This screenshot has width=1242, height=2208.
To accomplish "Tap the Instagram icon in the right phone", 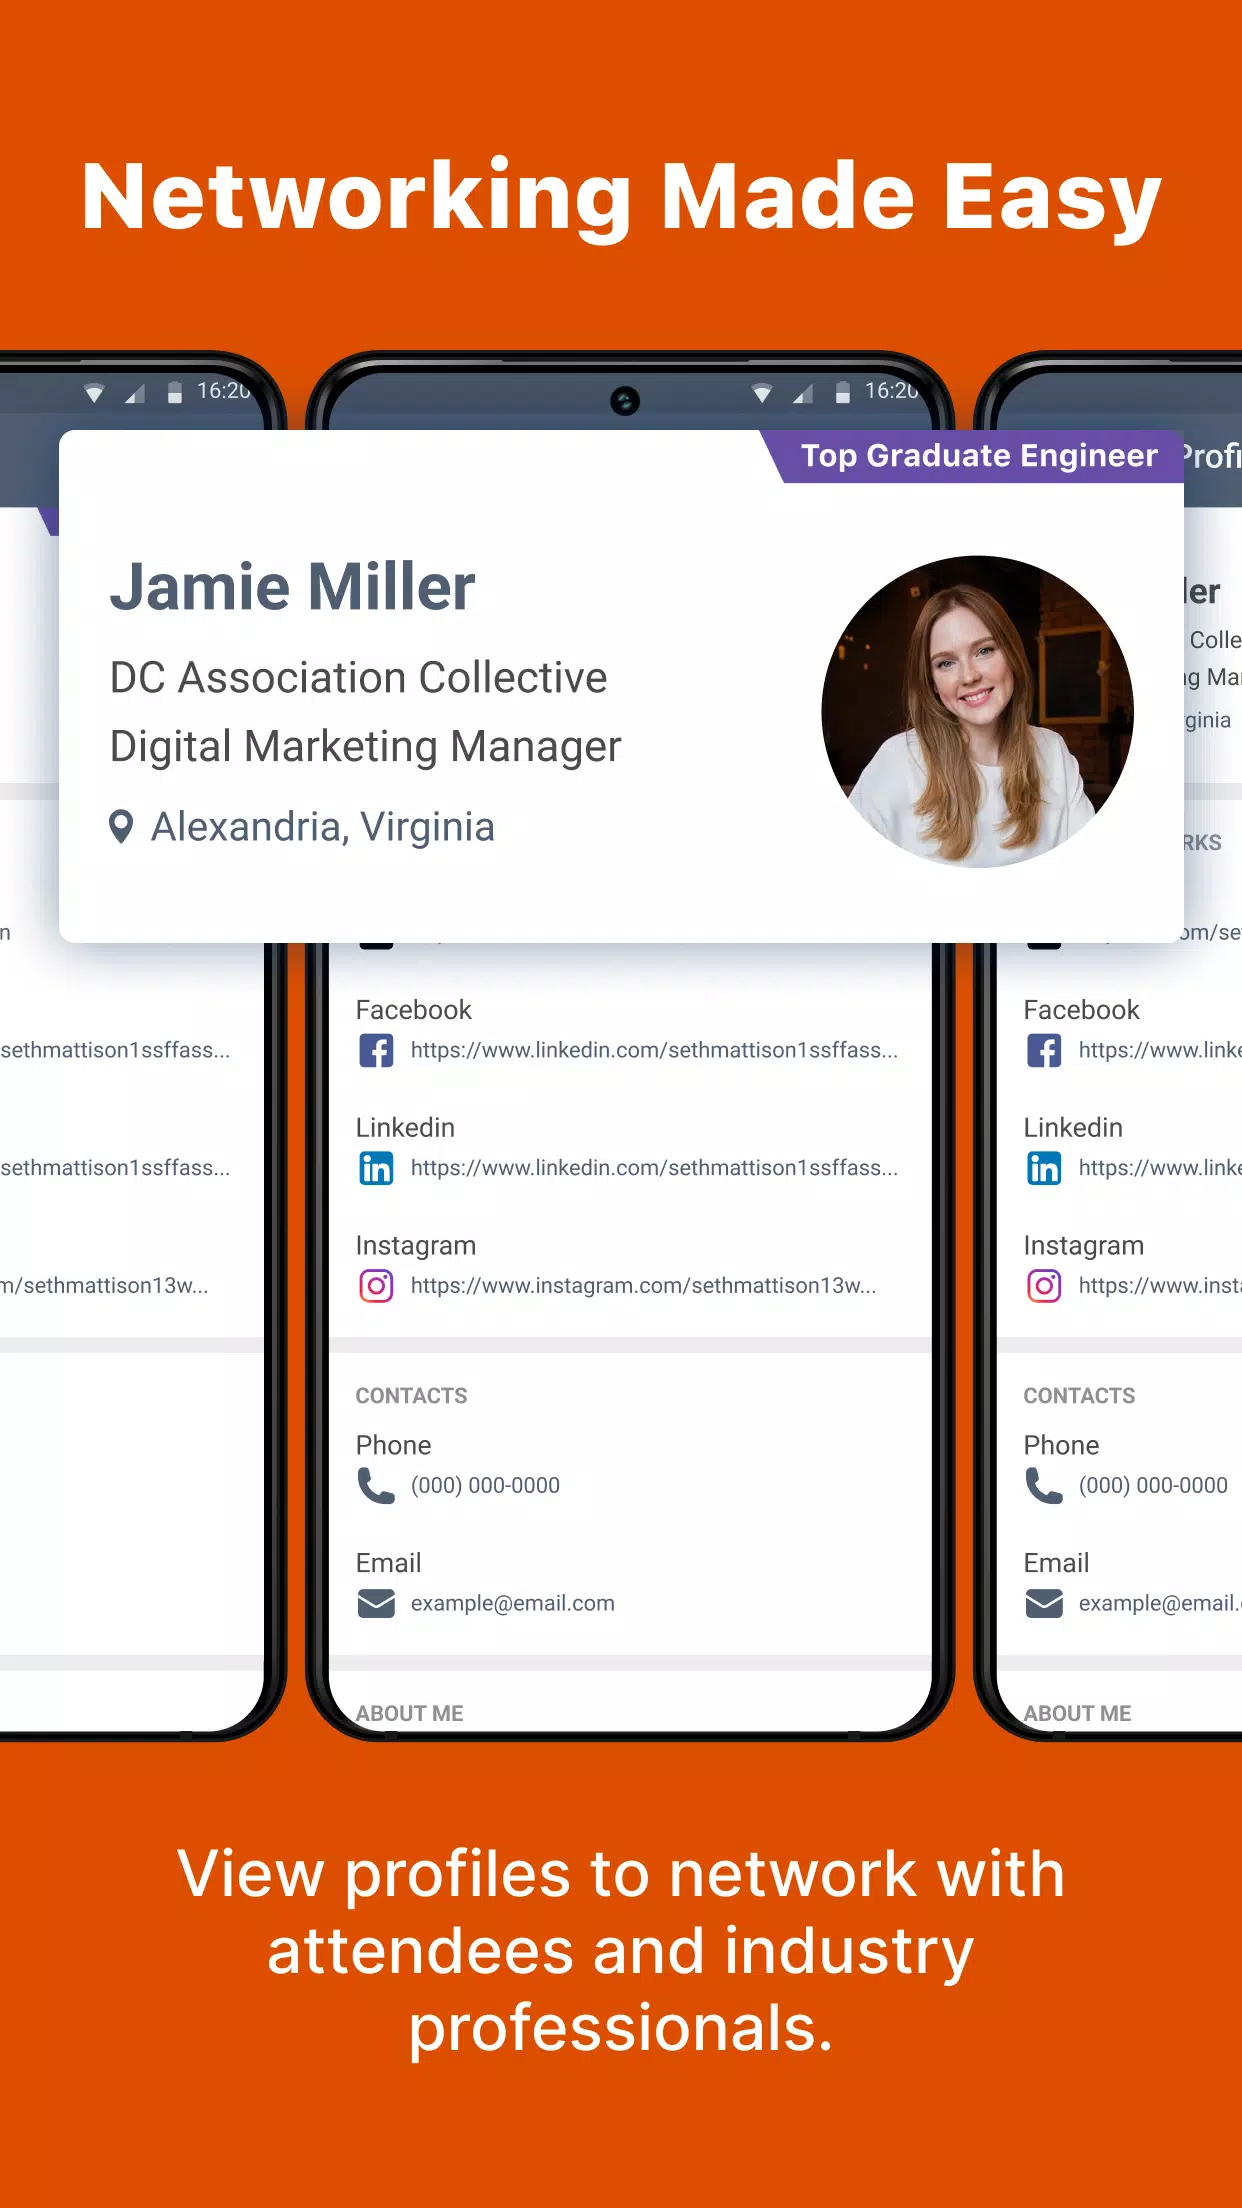I will (x=1044, y=1286).
